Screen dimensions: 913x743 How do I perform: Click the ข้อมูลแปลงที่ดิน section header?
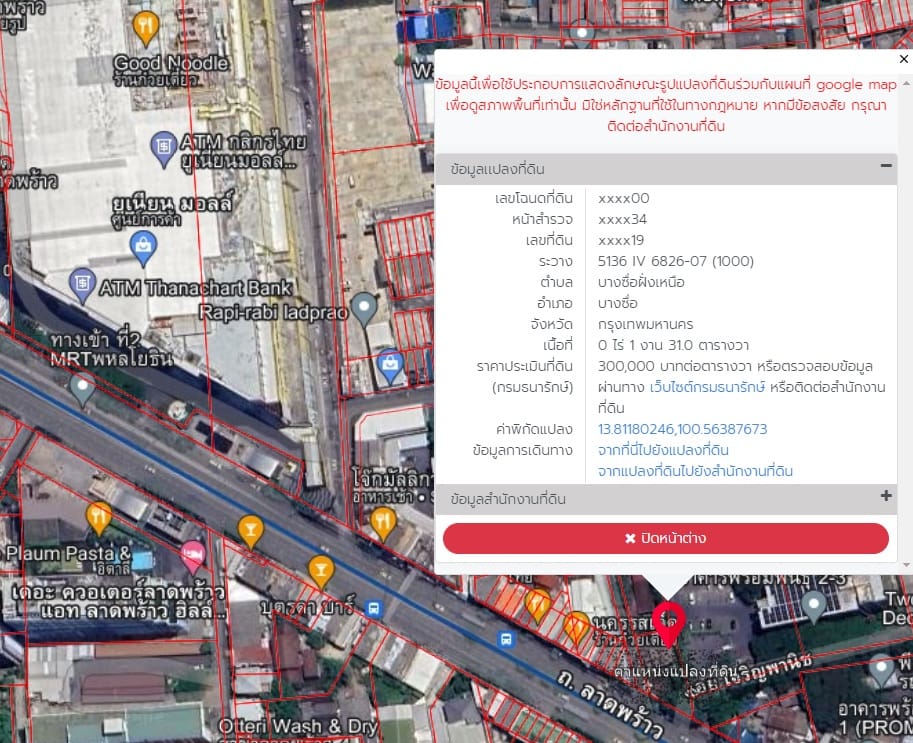tap(666, 169)
